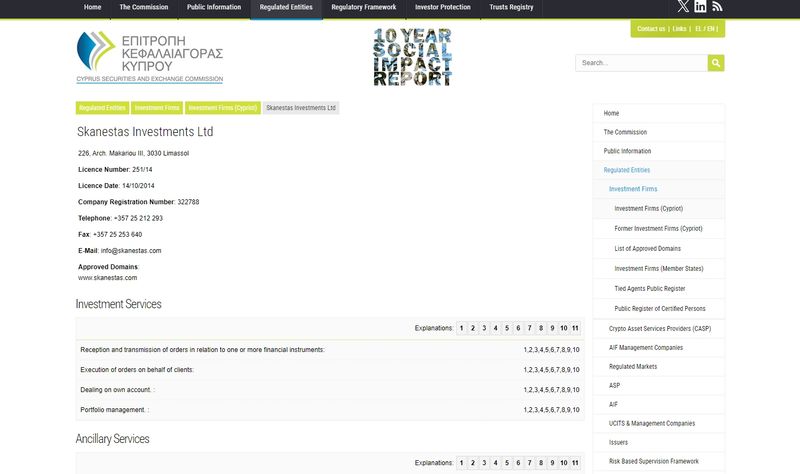This screenshot has width=800, height=474.
Task: Open Home in the right sidebar
Action: (659, 113)
